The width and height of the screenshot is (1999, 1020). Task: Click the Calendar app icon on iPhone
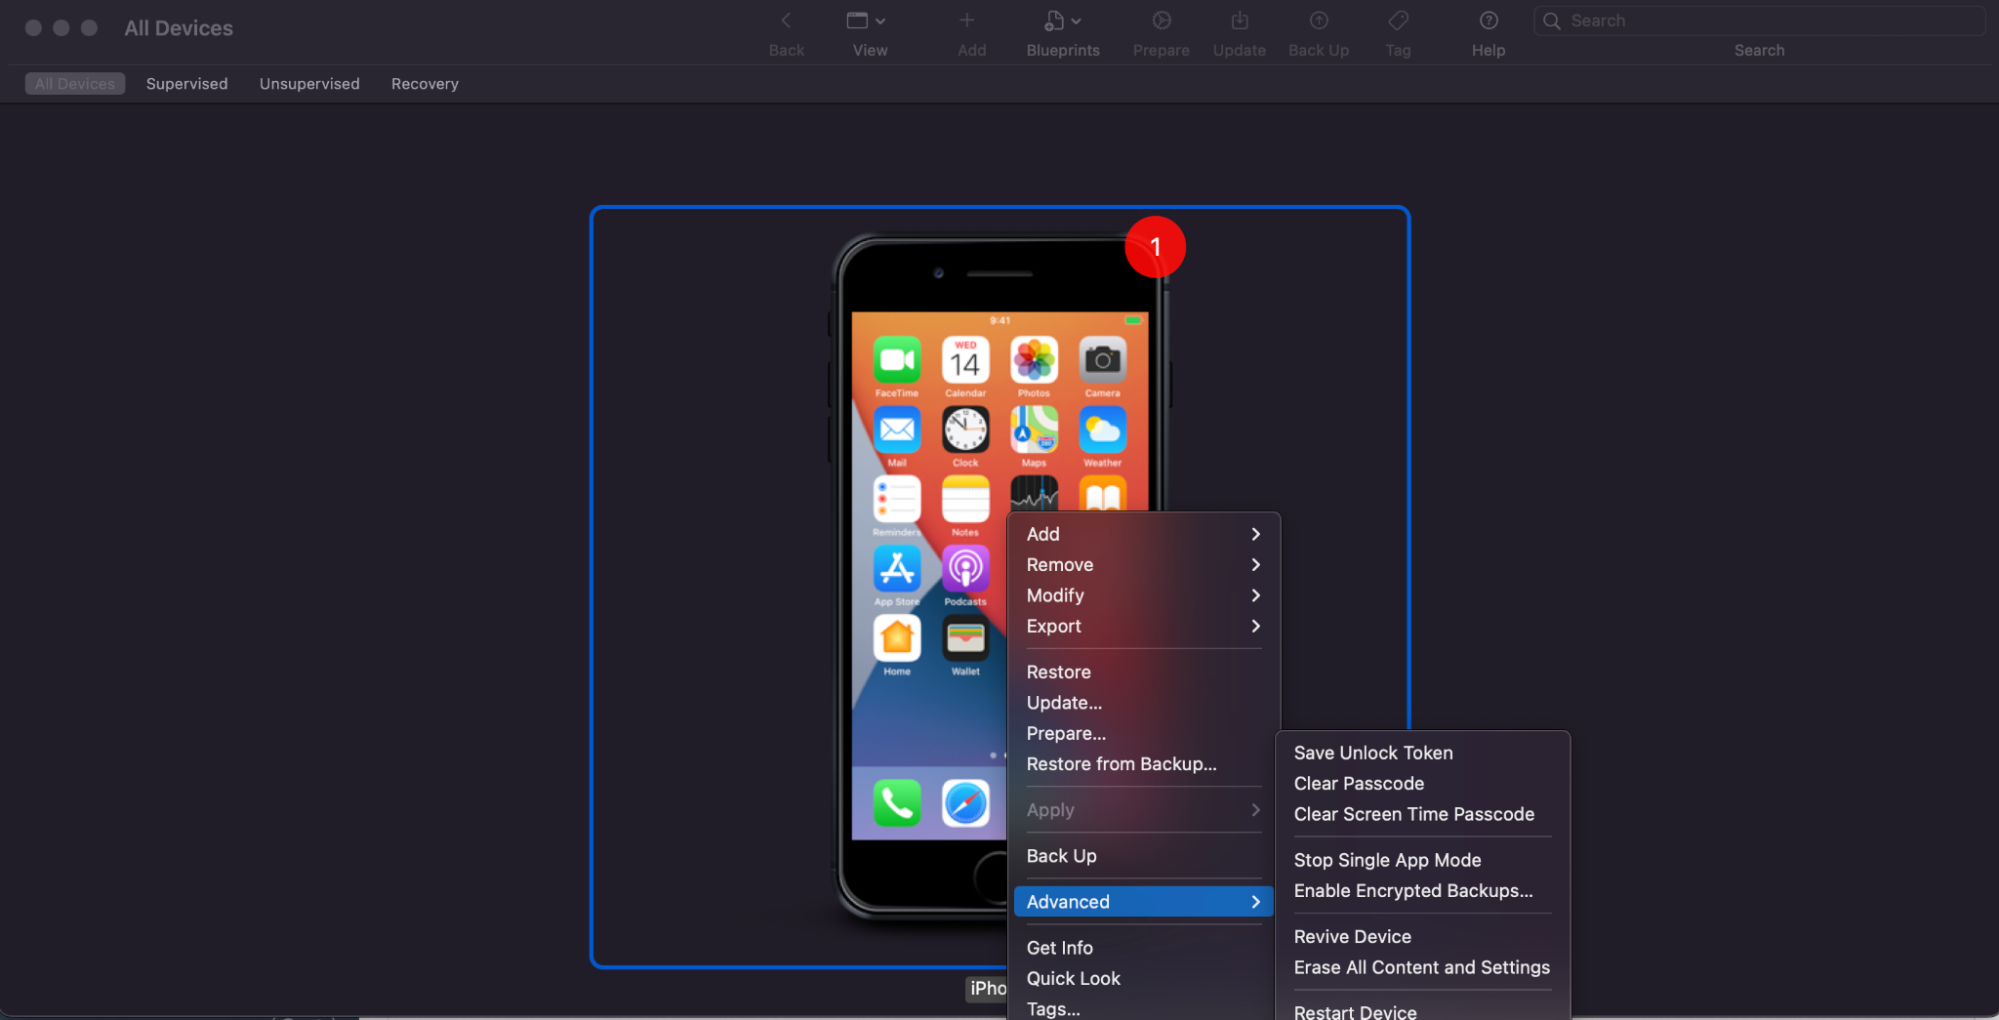(965, 360)
